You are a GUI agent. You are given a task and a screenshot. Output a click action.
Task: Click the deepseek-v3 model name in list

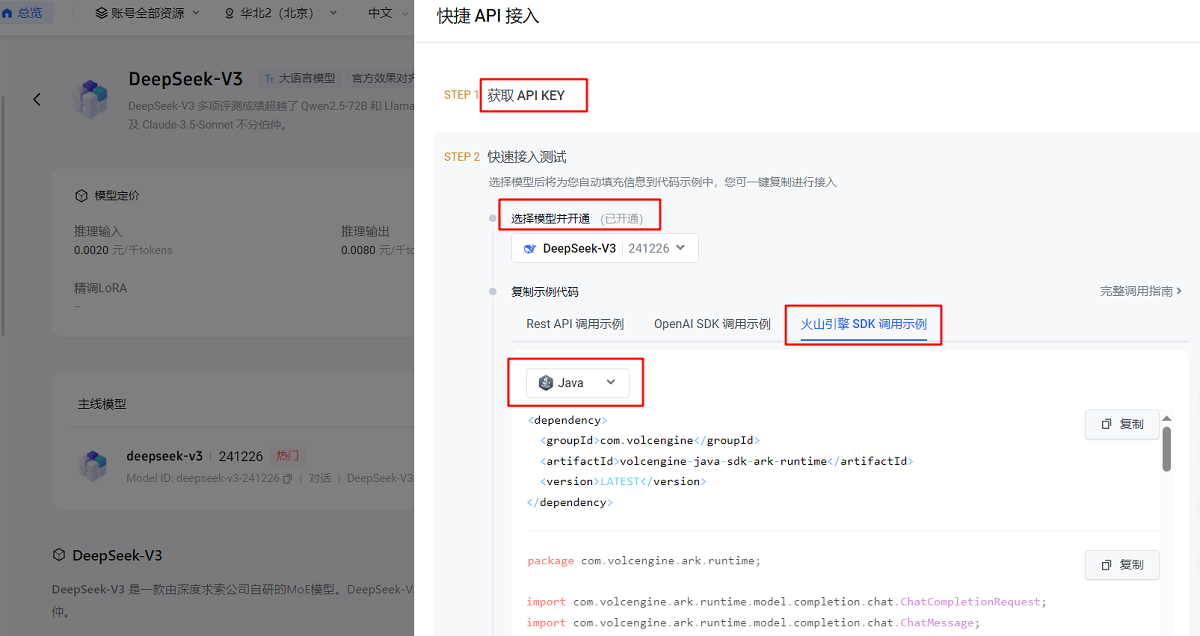click(x=164, y=455)
